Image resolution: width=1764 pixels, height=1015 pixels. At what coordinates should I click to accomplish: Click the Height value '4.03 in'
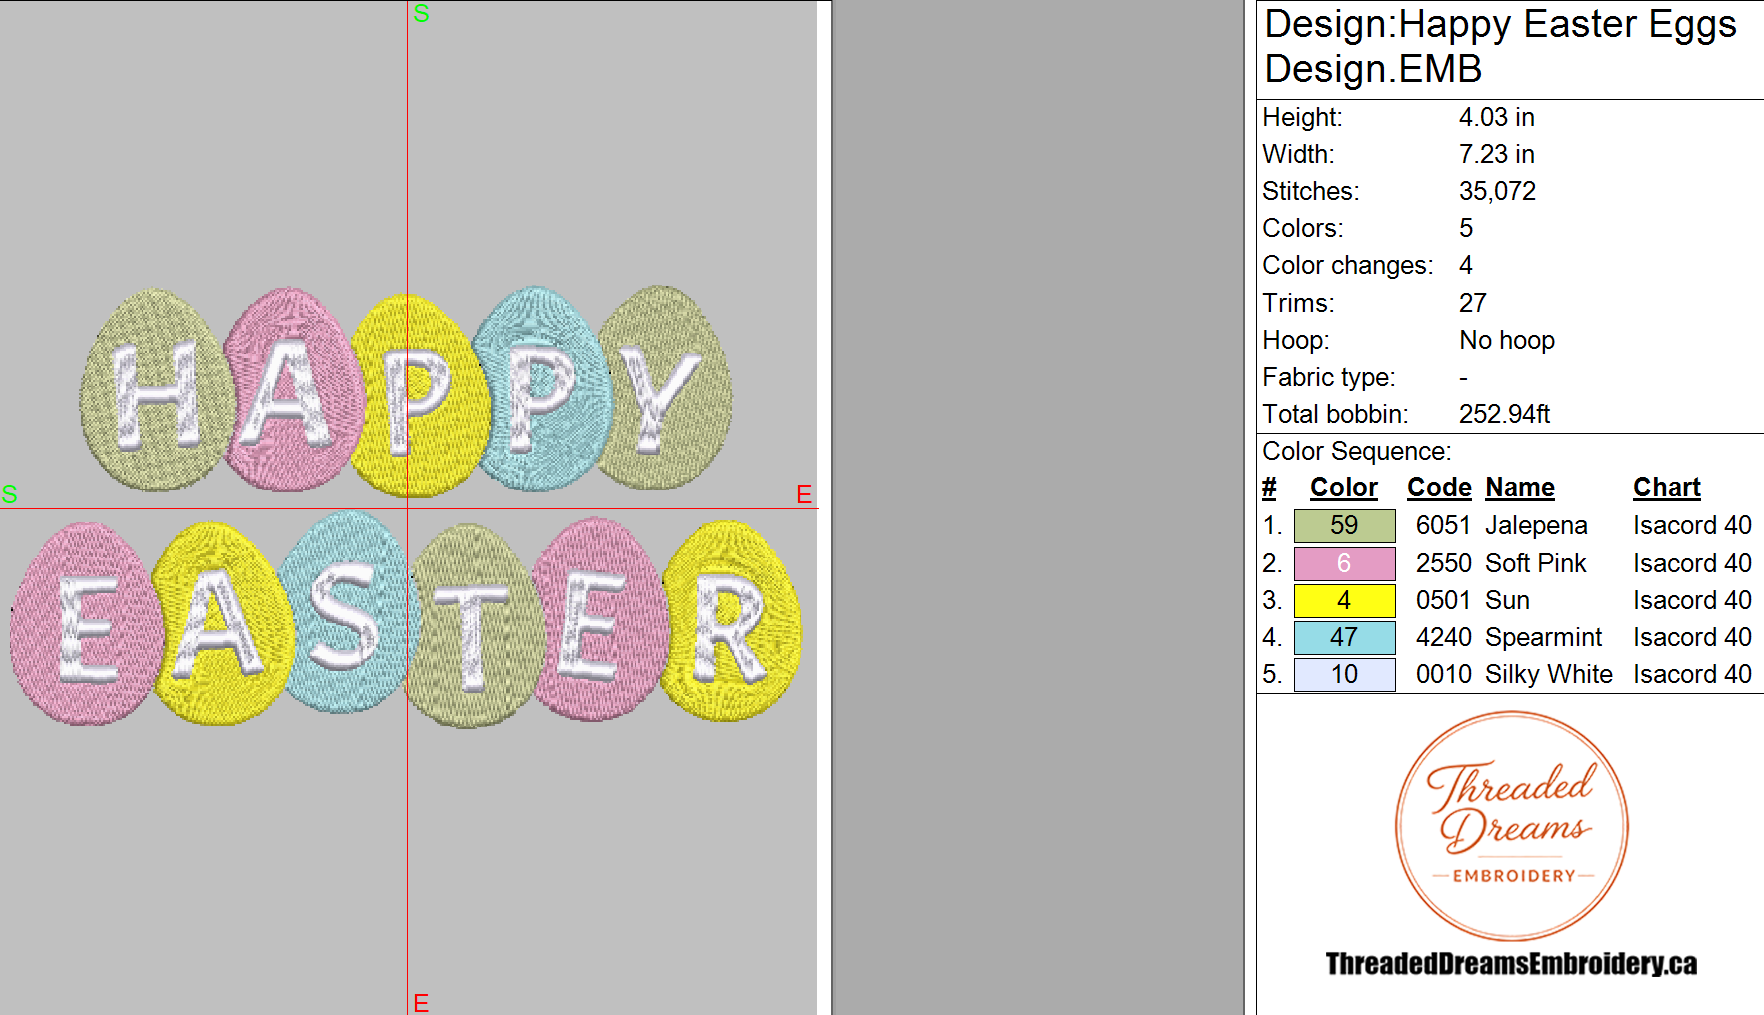tap(1496, 117)
